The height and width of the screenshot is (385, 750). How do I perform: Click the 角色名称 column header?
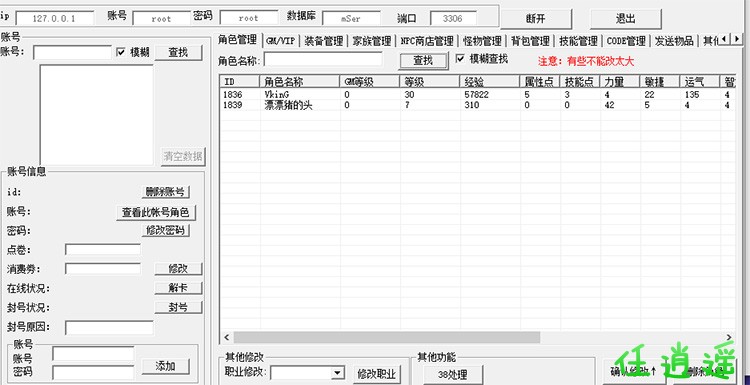tap(300, 82)
